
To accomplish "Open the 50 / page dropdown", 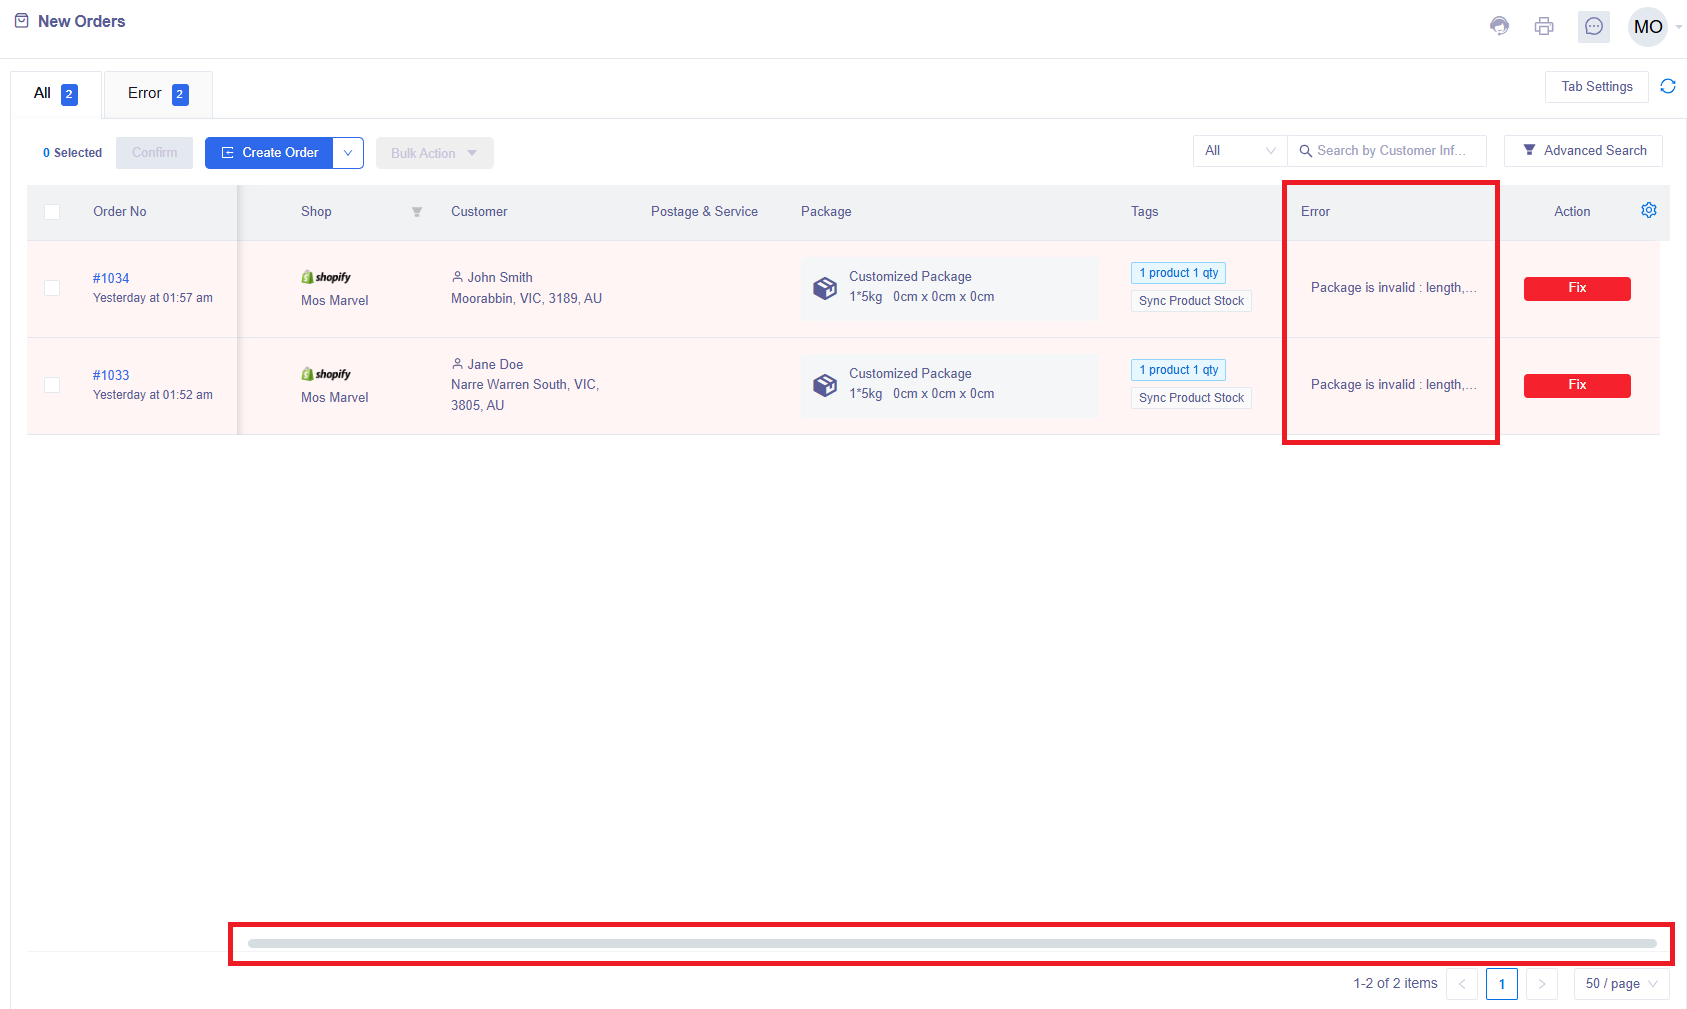I will point(1621,984).
